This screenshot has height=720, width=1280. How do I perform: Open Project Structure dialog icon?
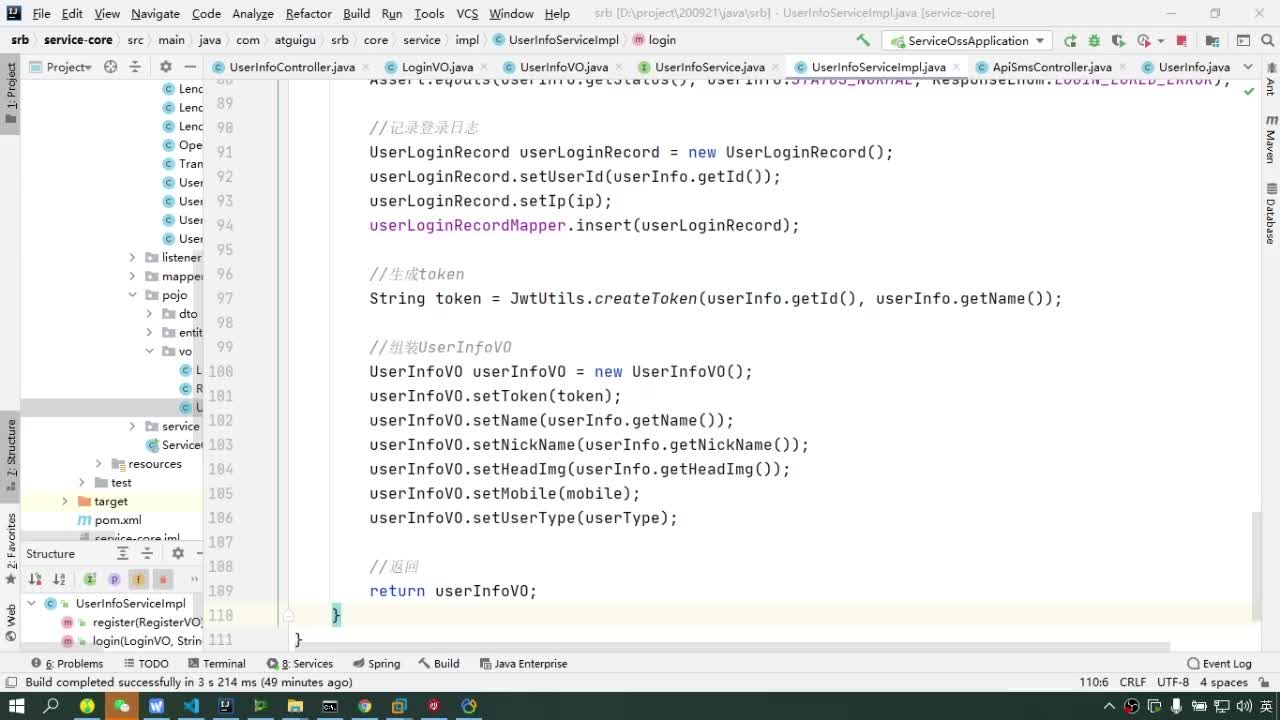[x=1212, y=41]
